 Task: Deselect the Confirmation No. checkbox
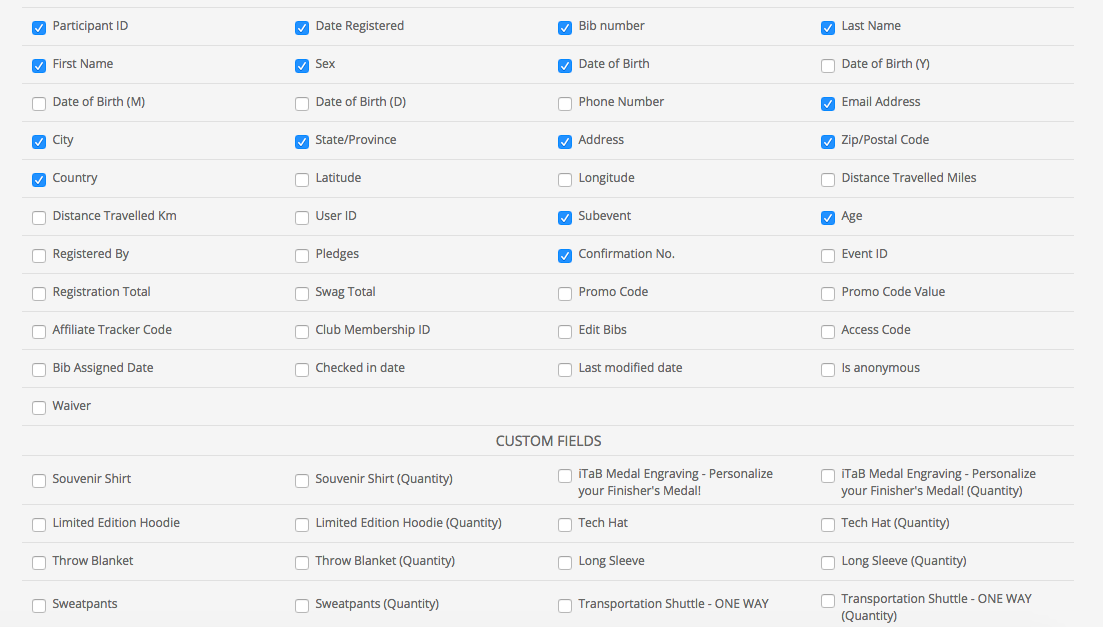(x=565, y=256)
